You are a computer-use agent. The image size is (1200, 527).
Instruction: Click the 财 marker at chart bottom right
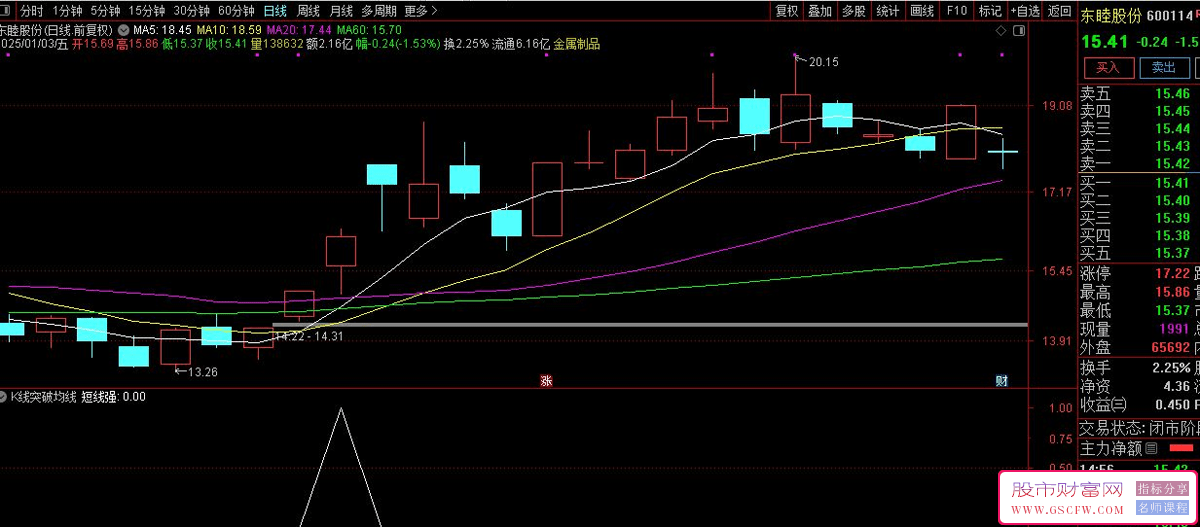1001,380
